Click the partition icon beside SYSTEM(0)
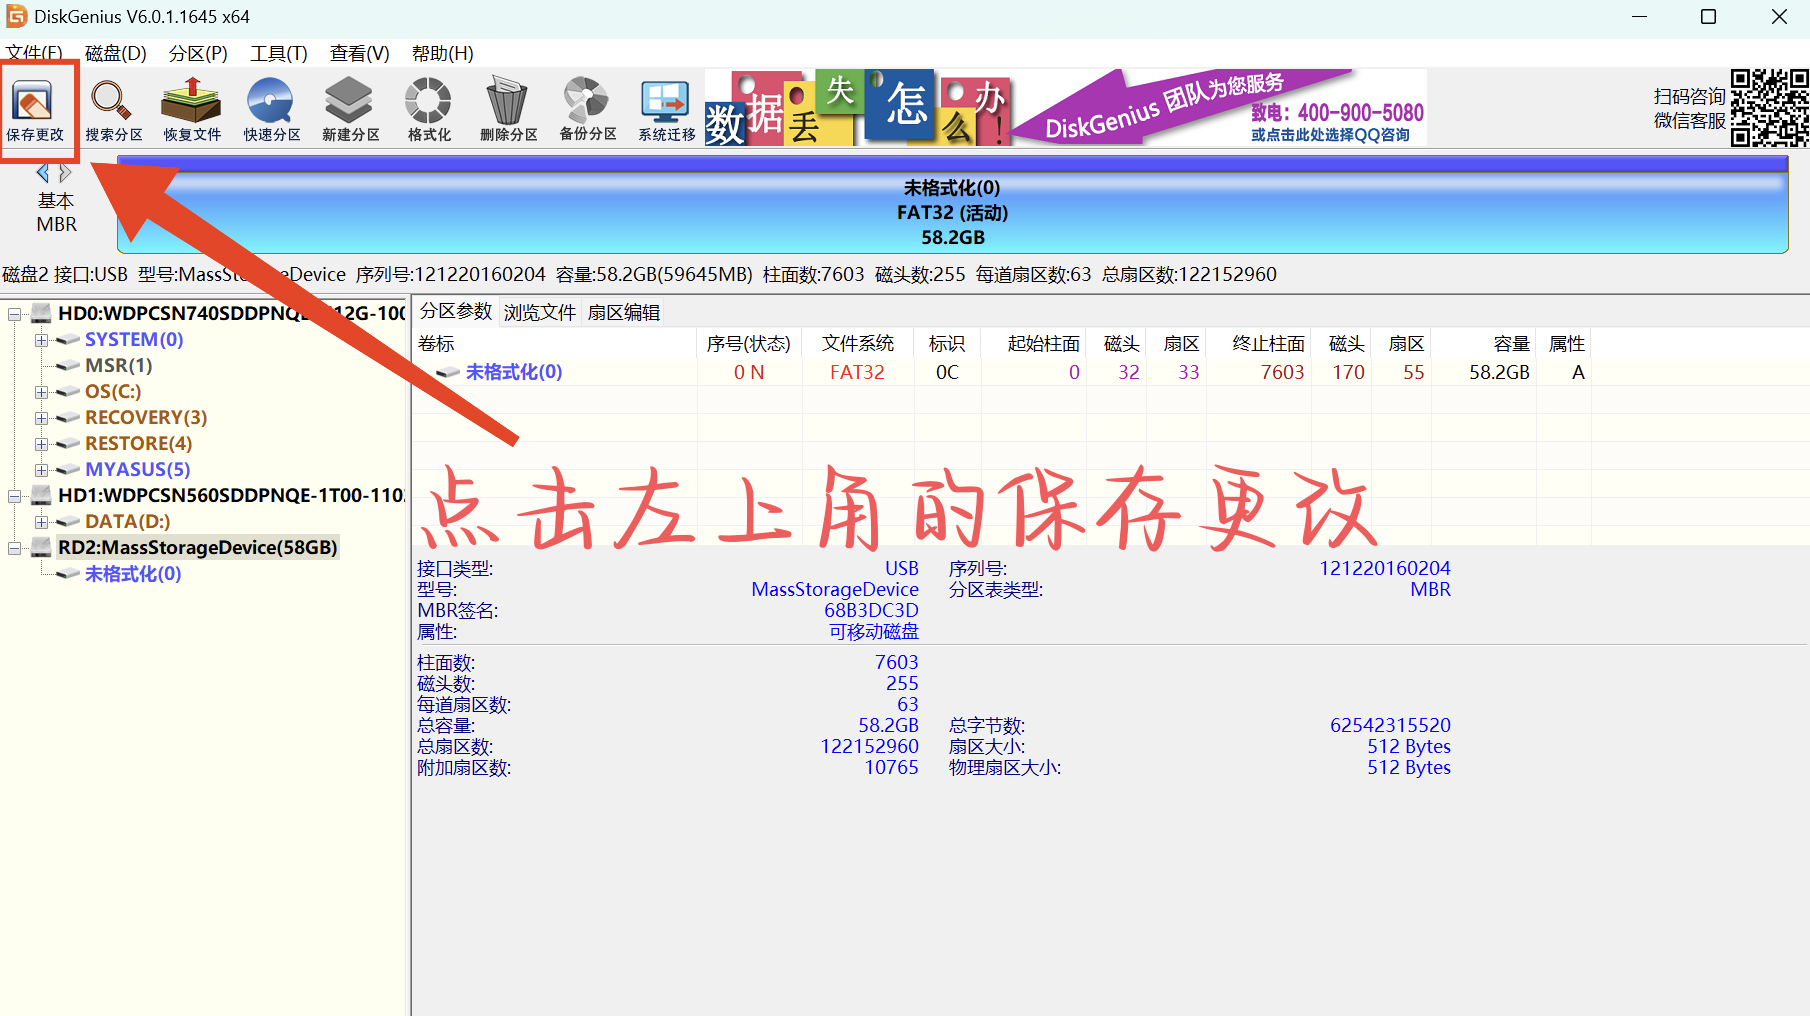 pos(68,340)
